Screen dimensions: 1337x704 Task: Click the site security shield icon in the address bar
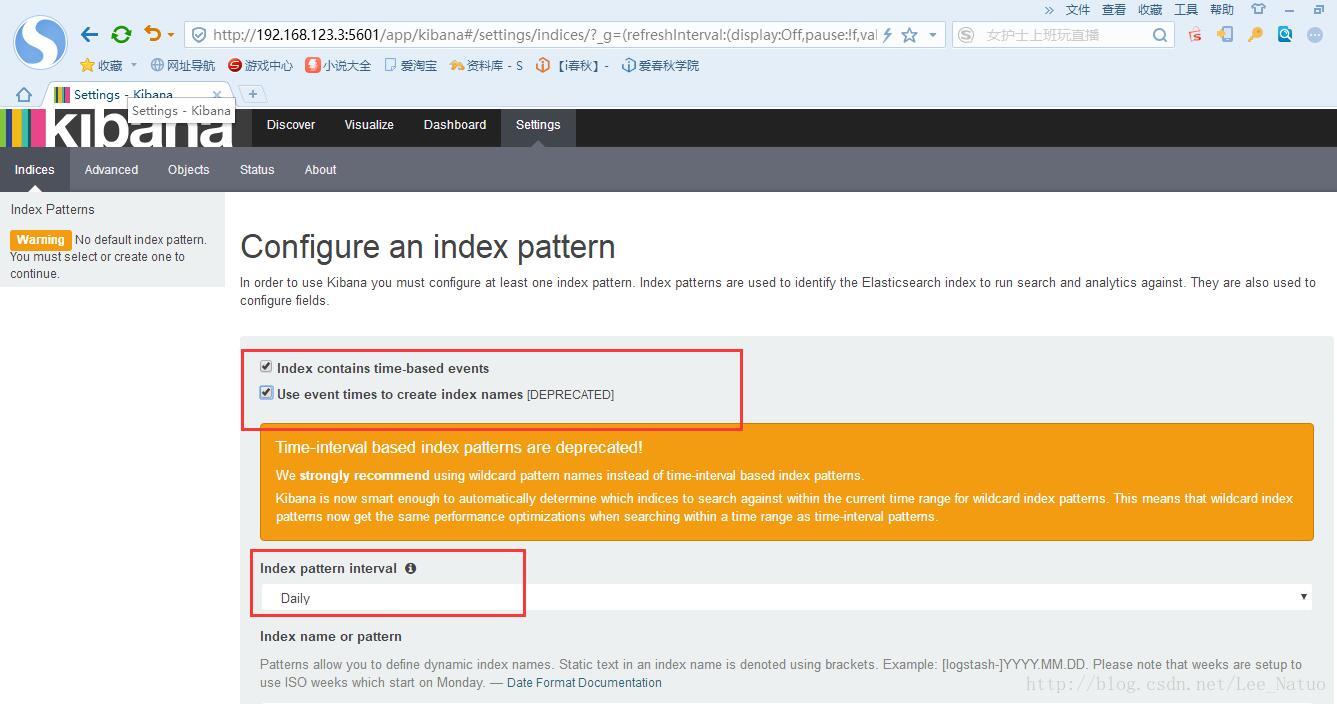click(199, 34)
